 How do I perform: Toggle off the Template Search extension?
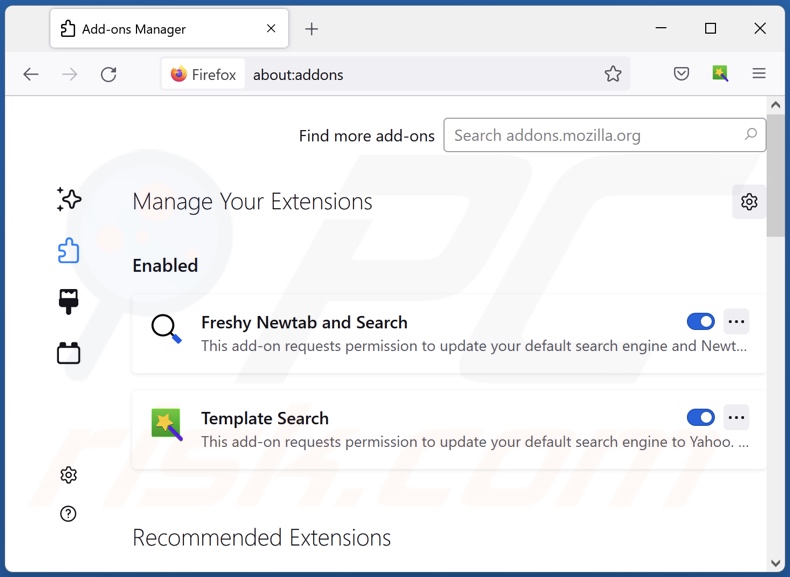(700, 418)
